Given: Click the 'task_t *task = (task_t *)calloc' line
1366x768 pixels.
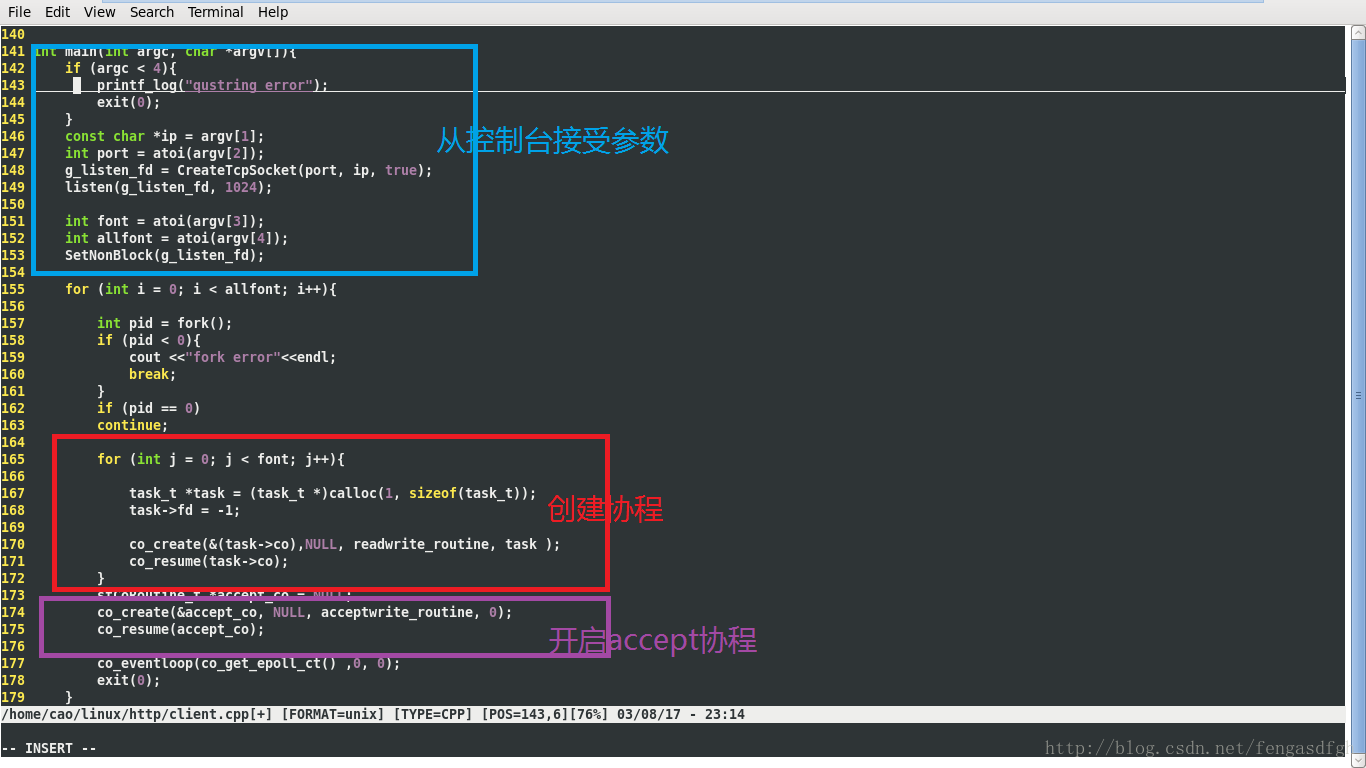Looking at the screenshot, I should coord(333,493).
